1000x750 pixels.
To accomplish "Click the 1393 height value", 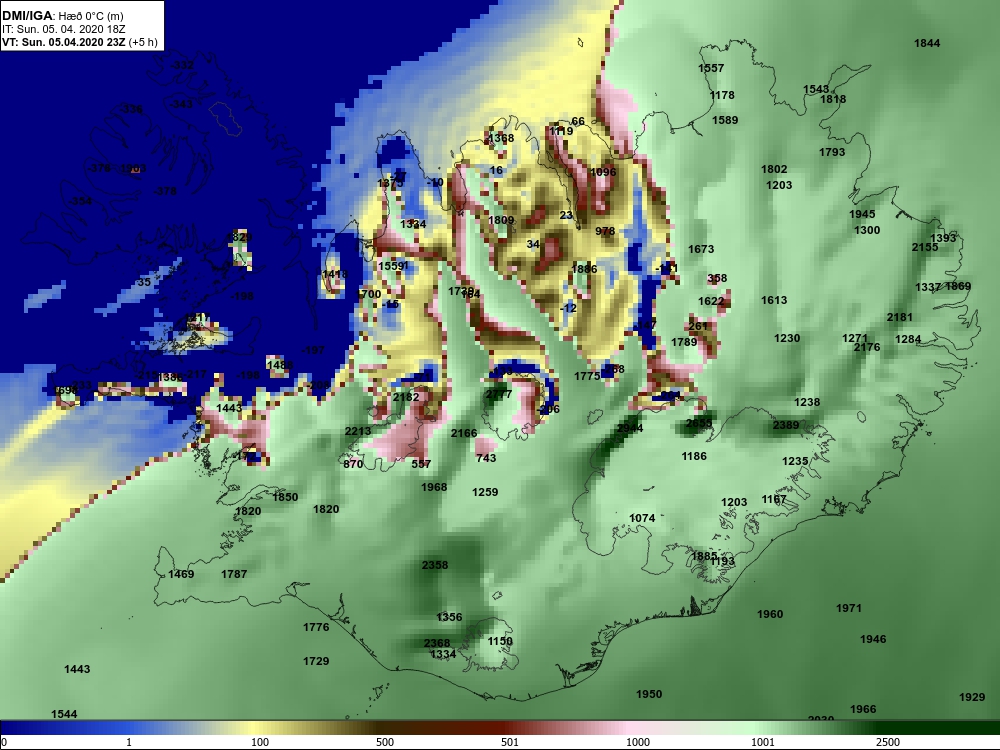I will (x=943, y=238).
